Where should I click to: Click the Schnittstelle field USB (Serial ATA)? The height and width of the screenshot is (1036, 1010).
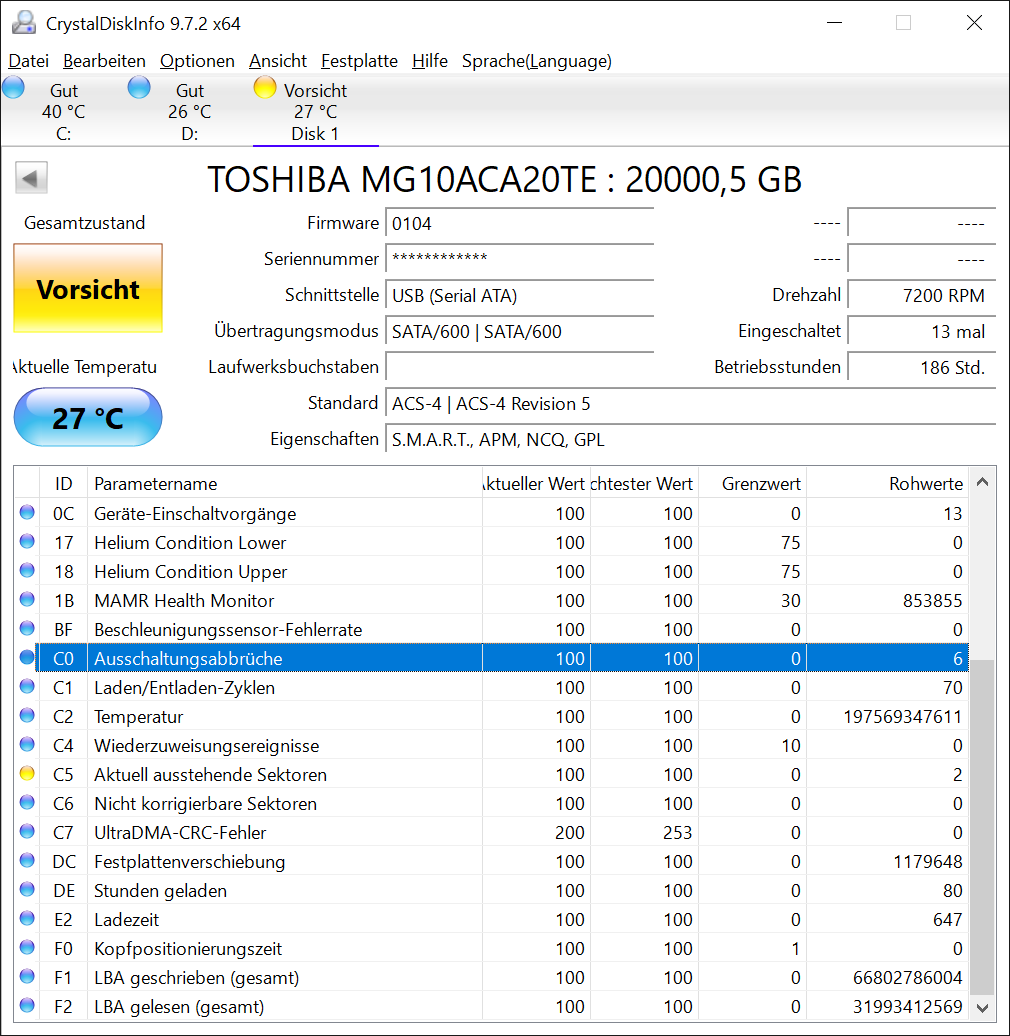coord(519,295)
